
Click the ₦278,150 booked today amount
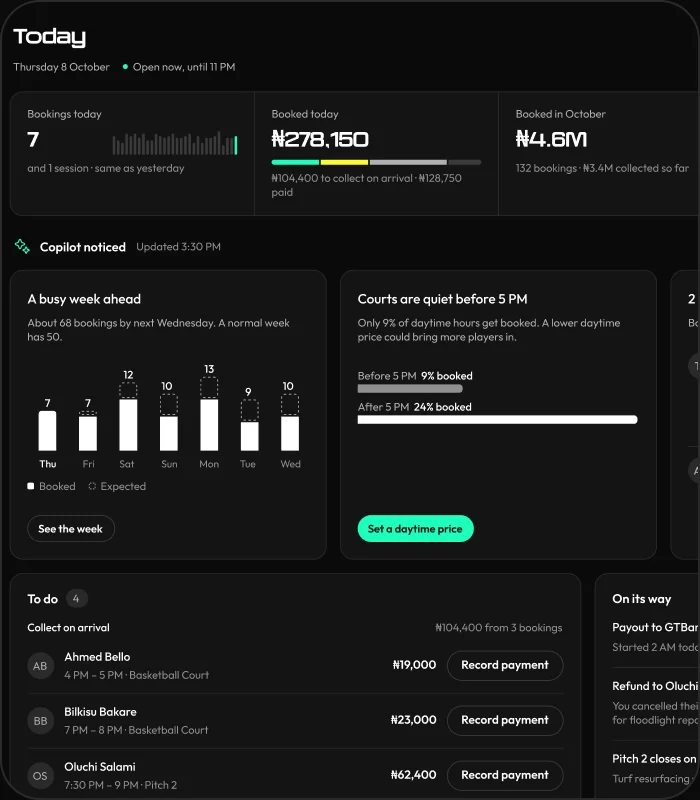[320, 139]
